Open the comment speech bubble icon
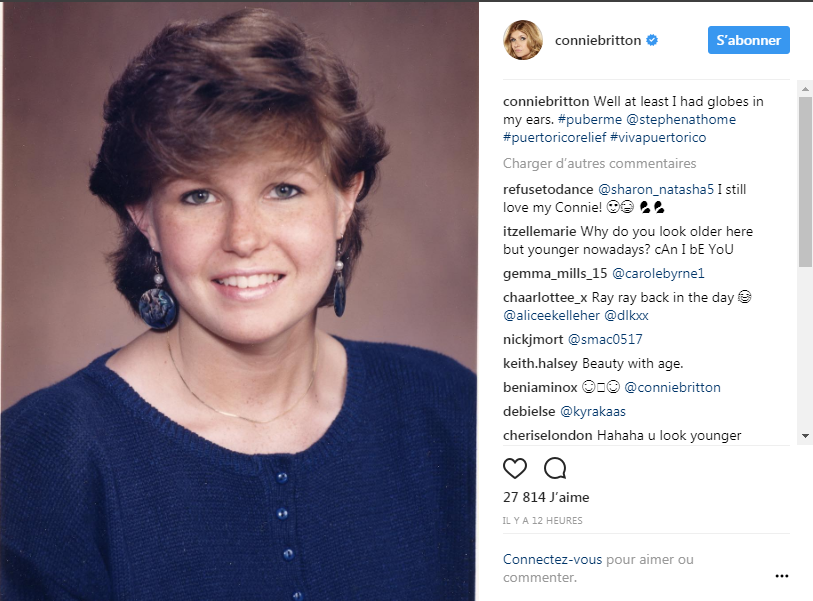 coord(555,468)
